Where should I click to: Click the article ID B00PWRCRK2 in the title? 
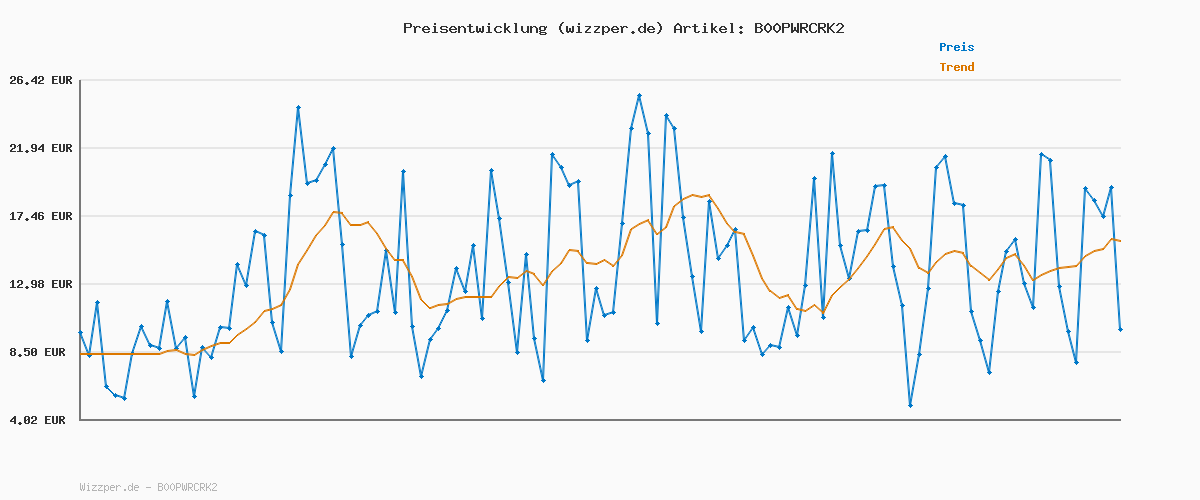799,28
